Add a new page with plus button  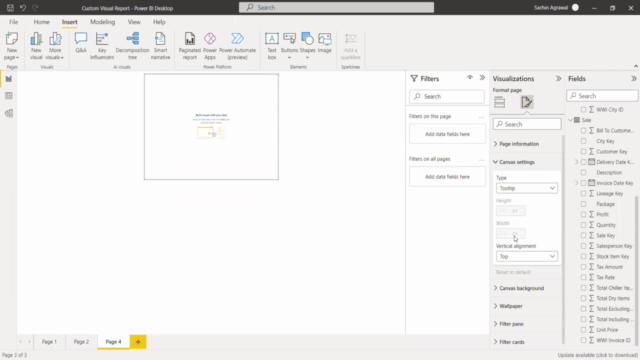[x=138, y=342]
